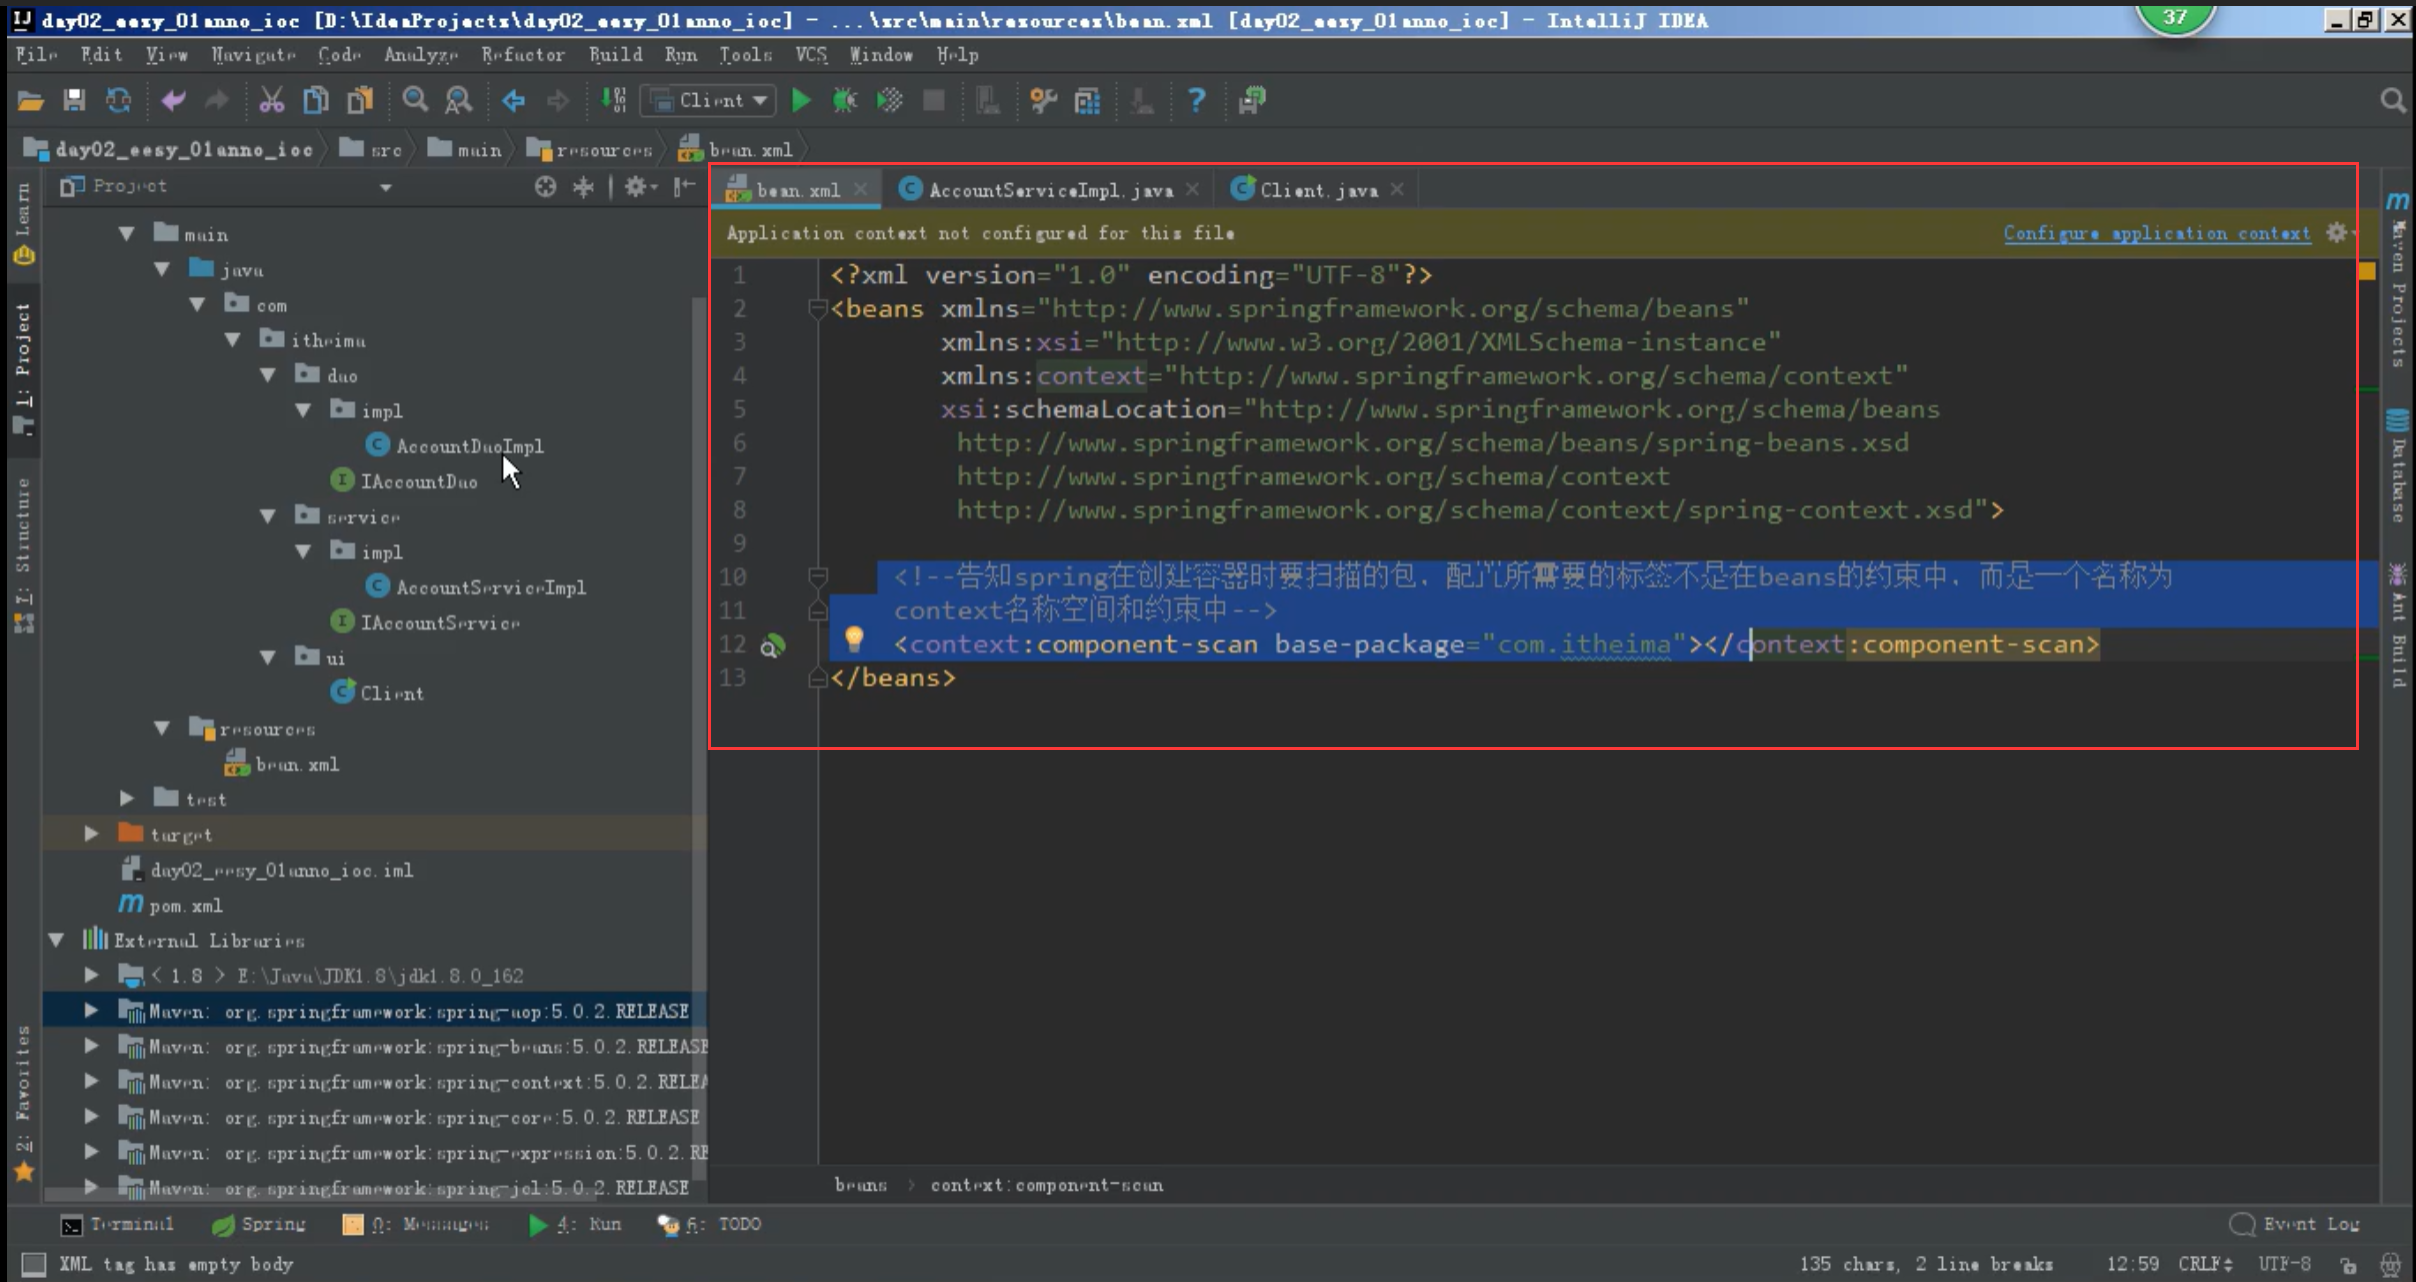
Task: Click the Scroll from Source target icon
Action: [x=545, y=187]
